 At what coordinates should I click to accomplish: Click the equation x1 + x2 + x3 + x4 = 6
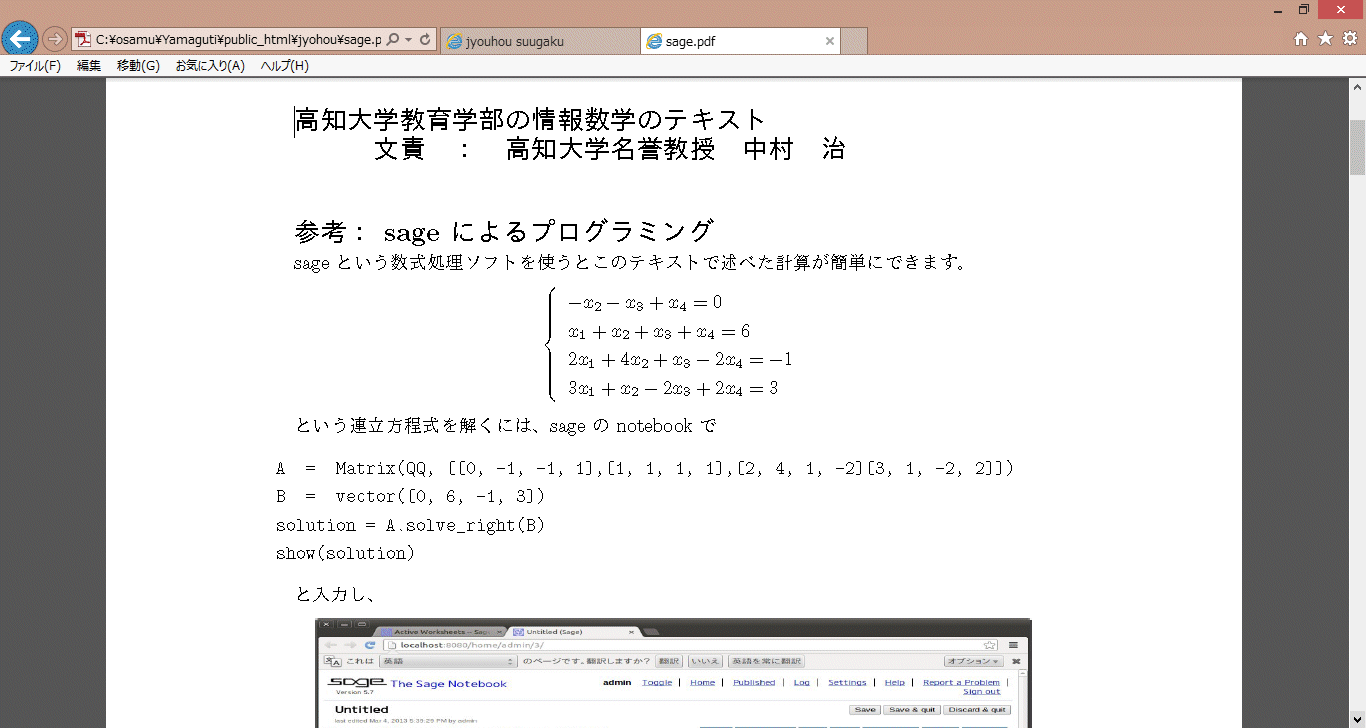tap(659, 332)
